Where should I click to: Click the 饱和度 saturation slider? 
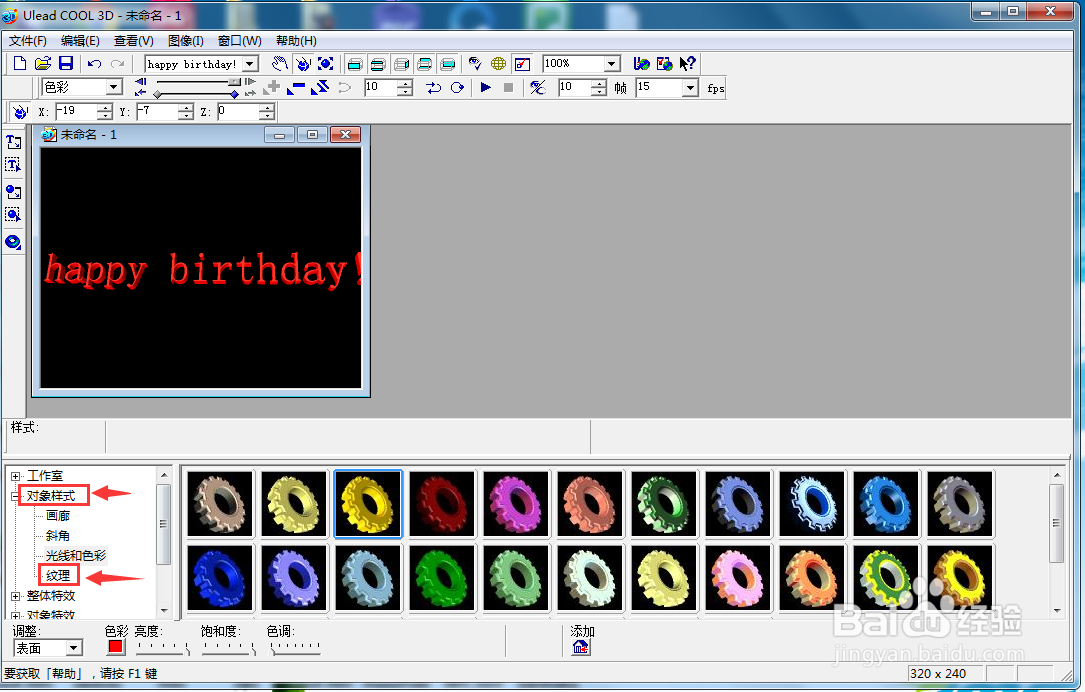point(229,648)
